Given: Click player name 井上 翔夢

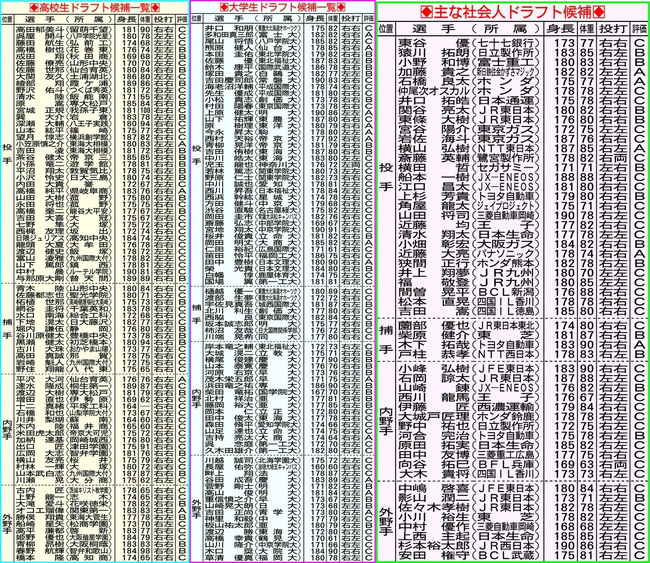Looking at the screenshot, I should (434, 273).
